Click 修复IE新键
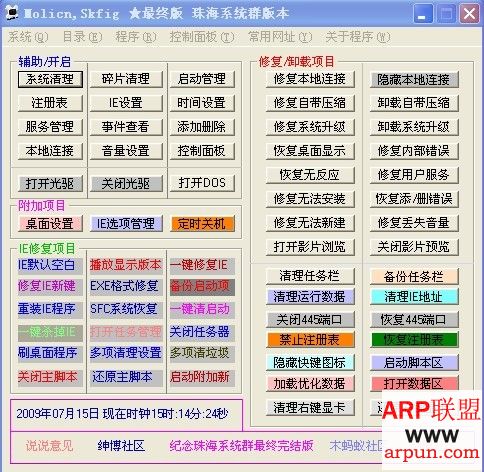The width and height of the screenshot is (484, 472). 50,287
